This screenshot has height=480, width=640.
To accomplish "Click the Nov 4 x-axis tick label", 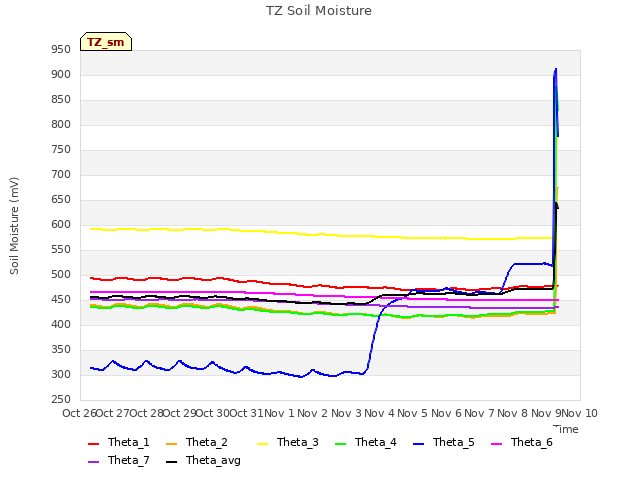I will pyautogui.click(x=379, y=413).
